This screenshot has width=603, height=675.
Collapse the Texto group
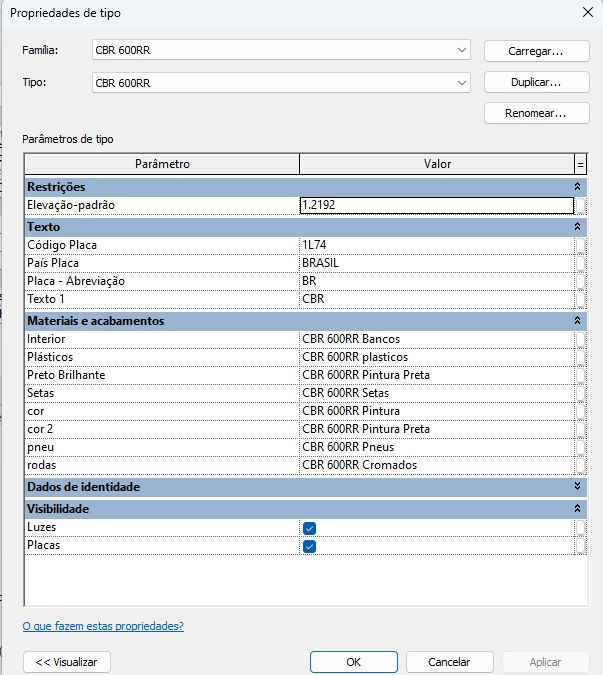pyautogui.click(x=577, y=226)
